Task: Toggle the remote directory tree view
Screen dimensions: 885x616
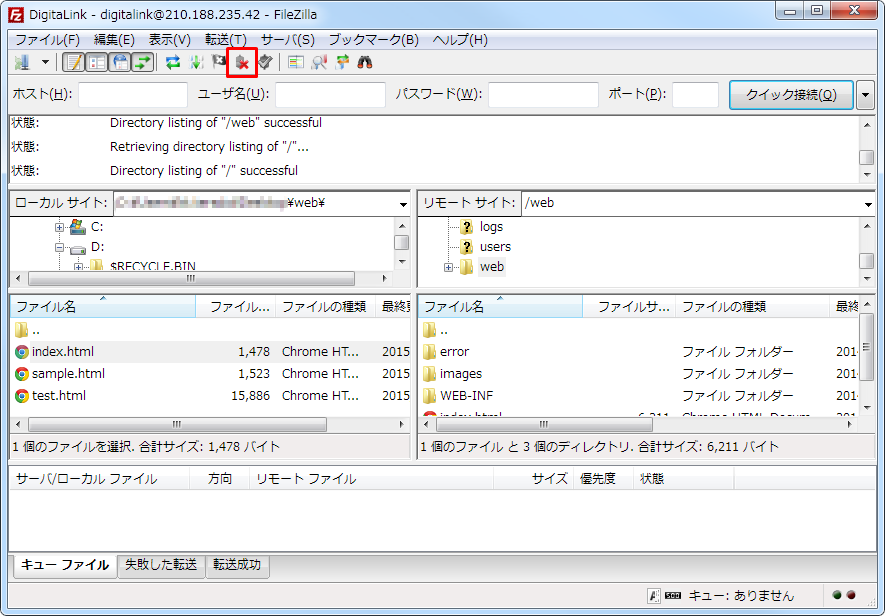Action: point(120,62)
